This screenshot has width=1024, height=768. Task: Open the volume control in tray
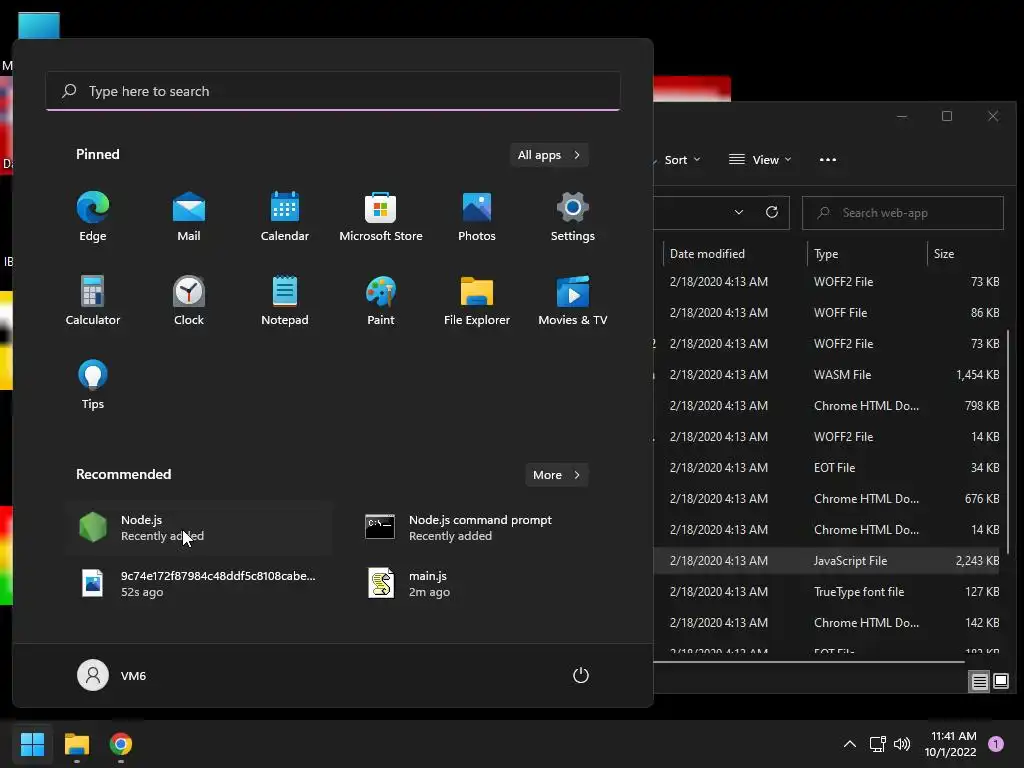[902, 744]
